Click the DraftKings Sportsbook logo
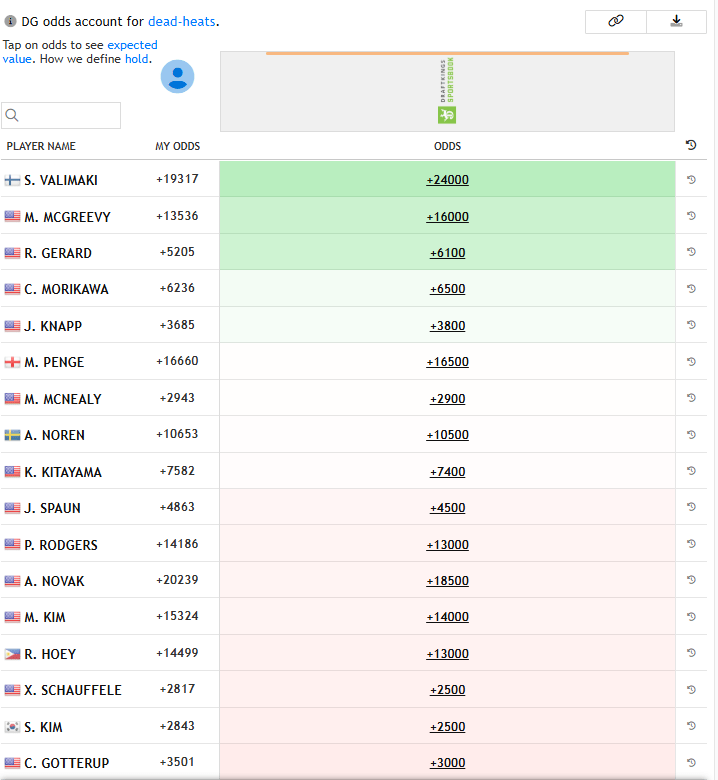 click(447, 91)
